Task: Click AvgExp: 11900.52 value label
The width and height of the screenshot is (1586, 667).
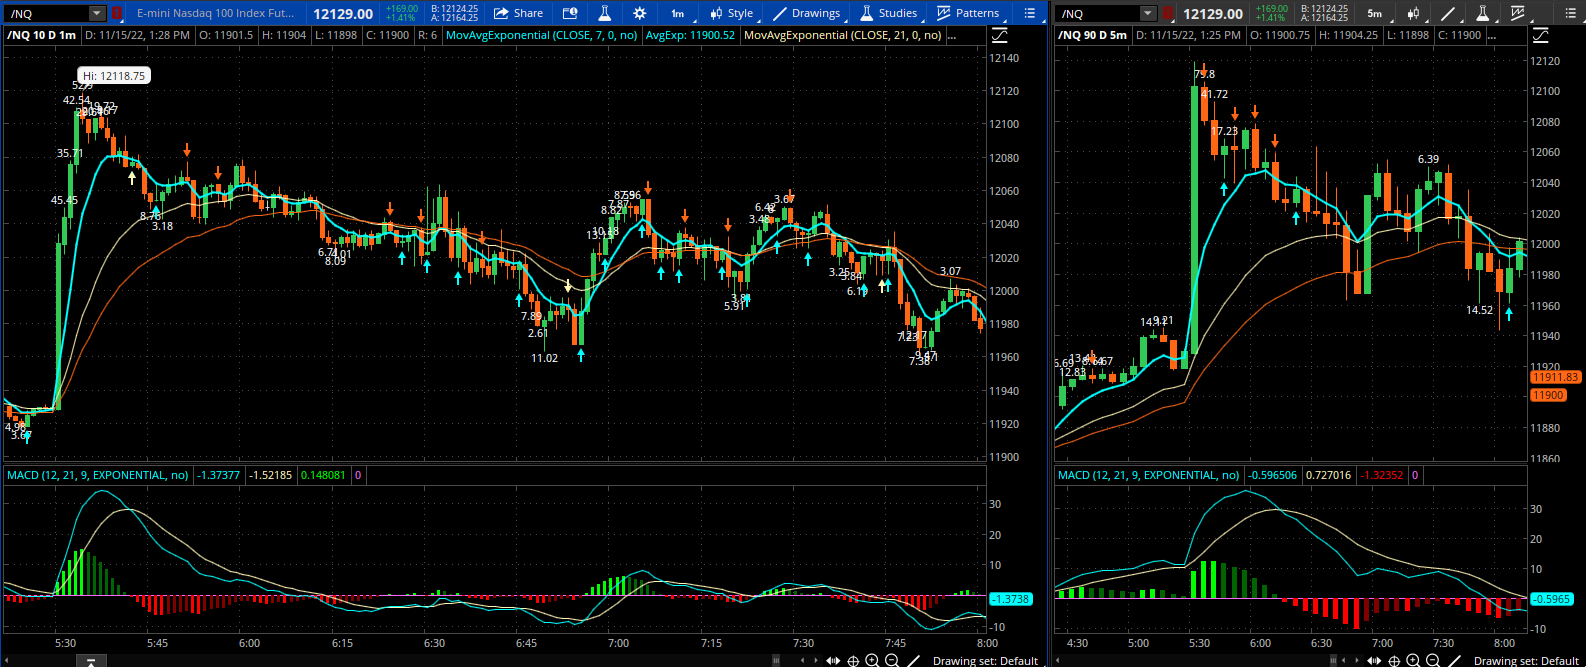Action: point(690,35)
